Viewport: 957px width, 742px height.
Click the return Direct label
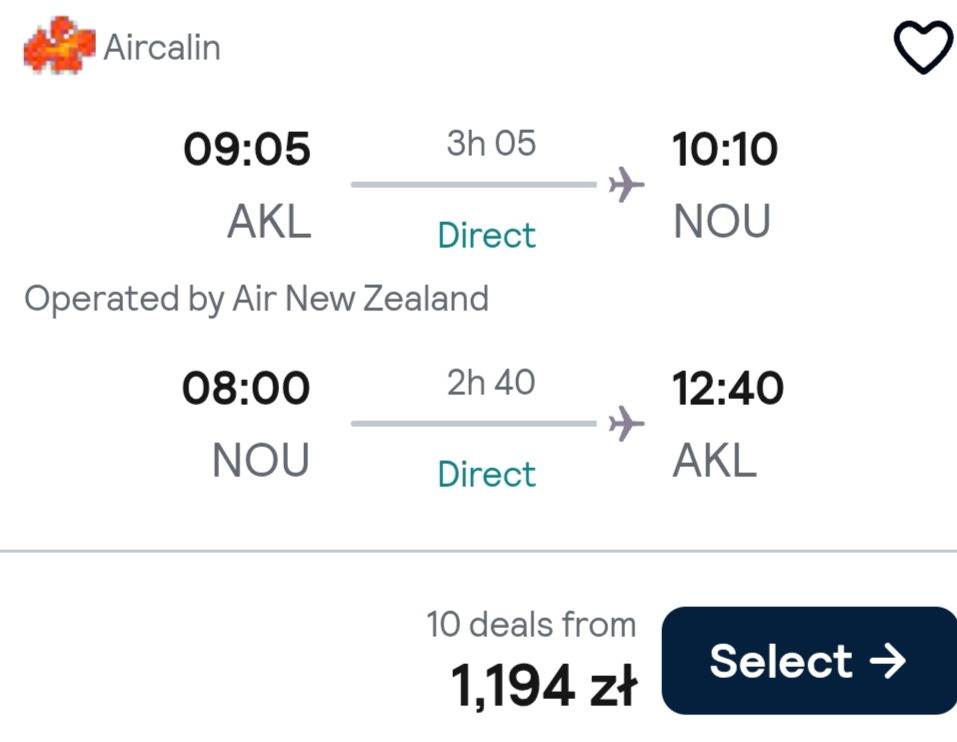(486, 475)
